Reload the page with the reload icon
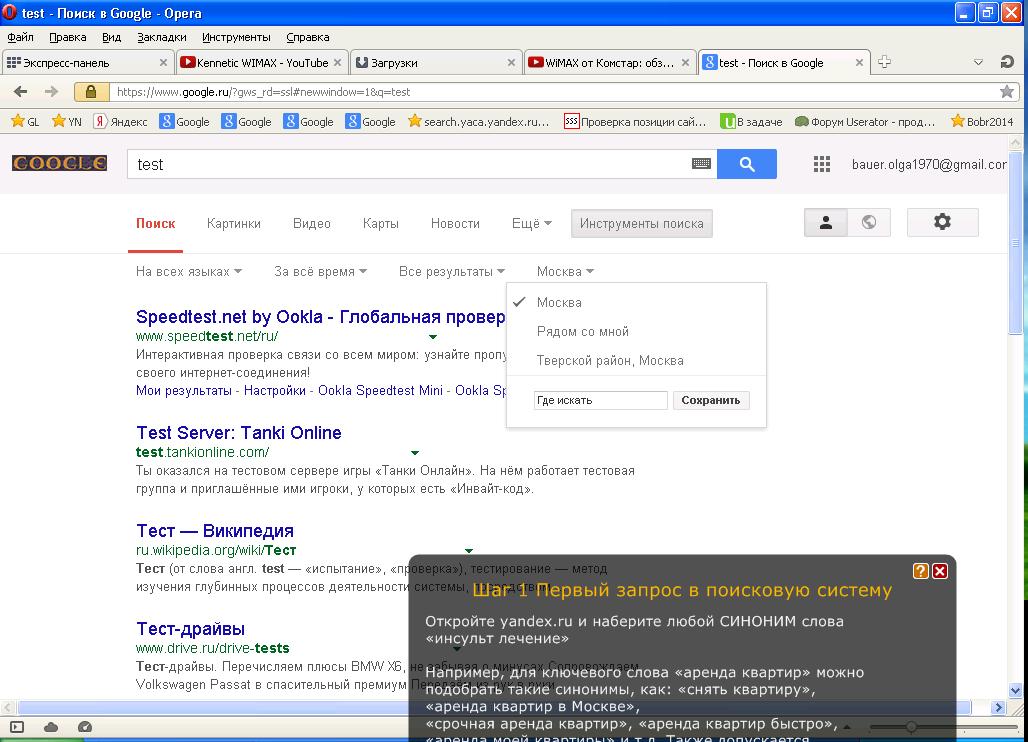The image size is (1028, 742). point(1007,62)
